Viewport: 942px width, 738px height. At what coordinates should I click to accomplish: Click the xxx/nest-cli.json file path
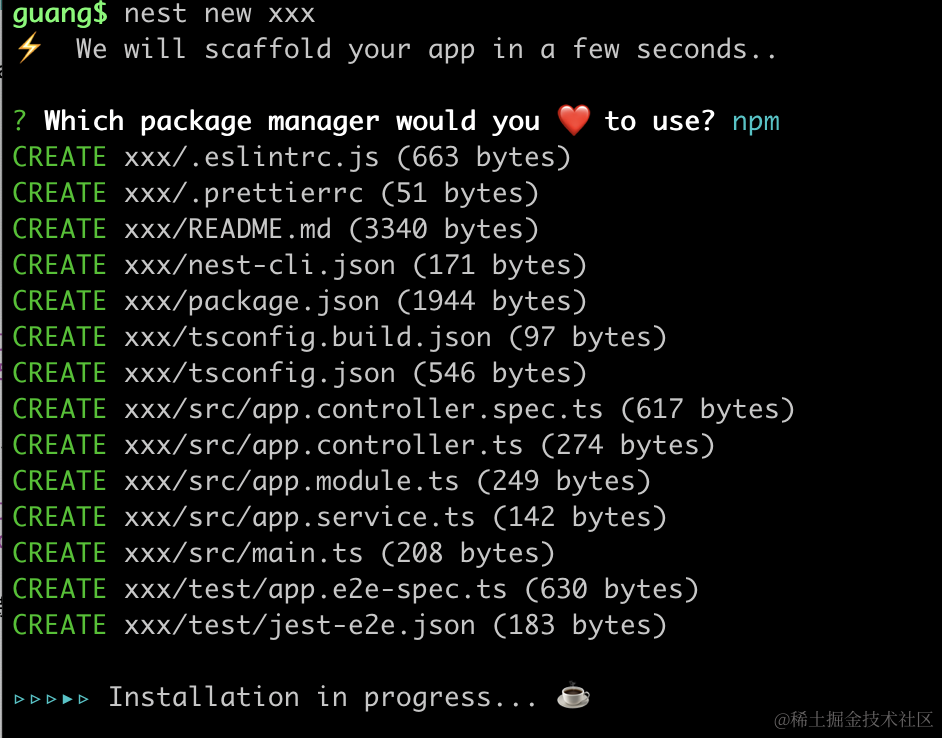coord(259,265)
